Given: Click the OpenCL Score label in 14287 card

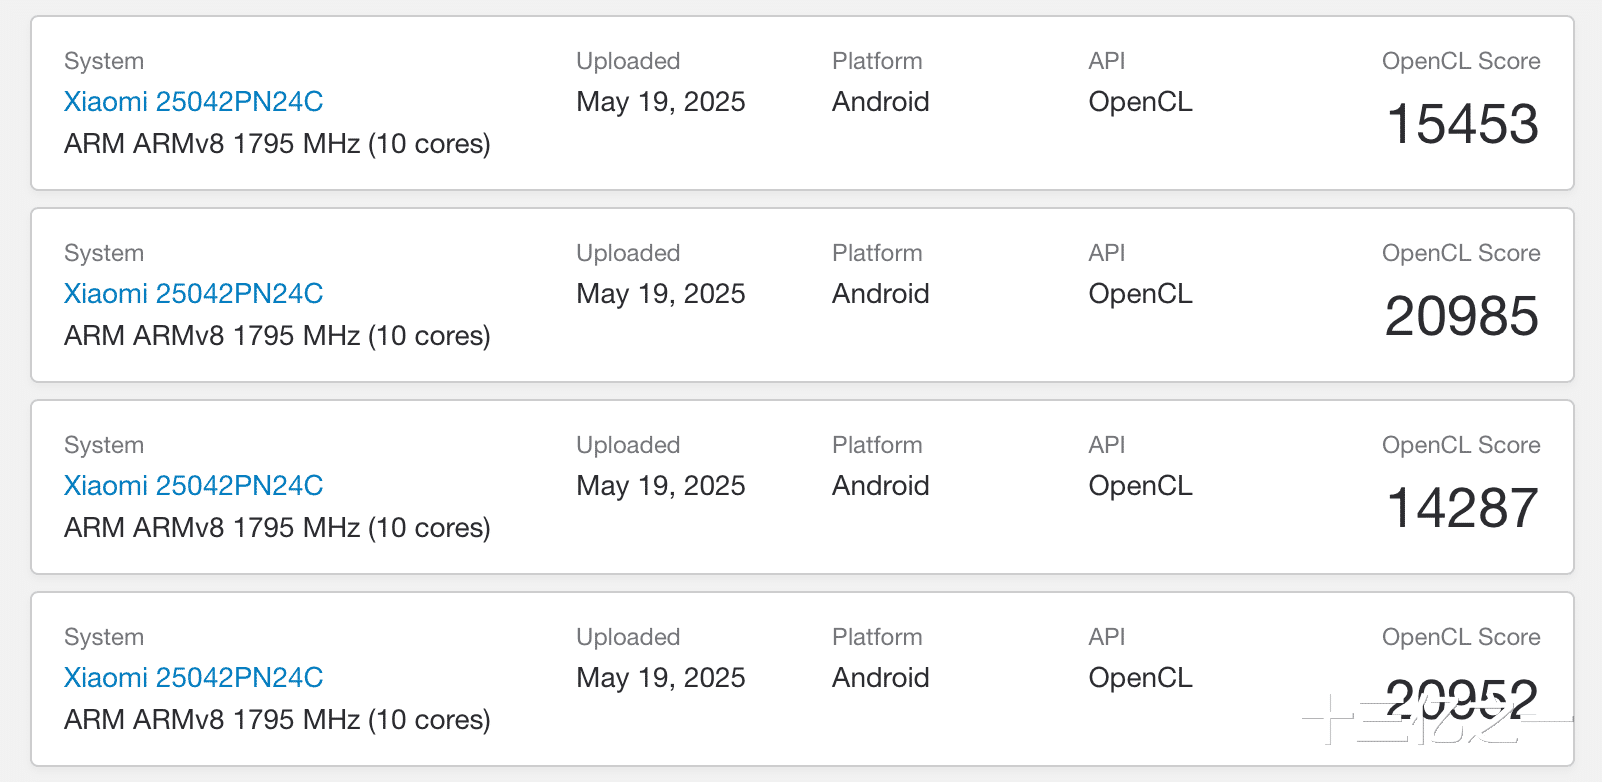Looking at the screenshot, I should [1460, 445].
